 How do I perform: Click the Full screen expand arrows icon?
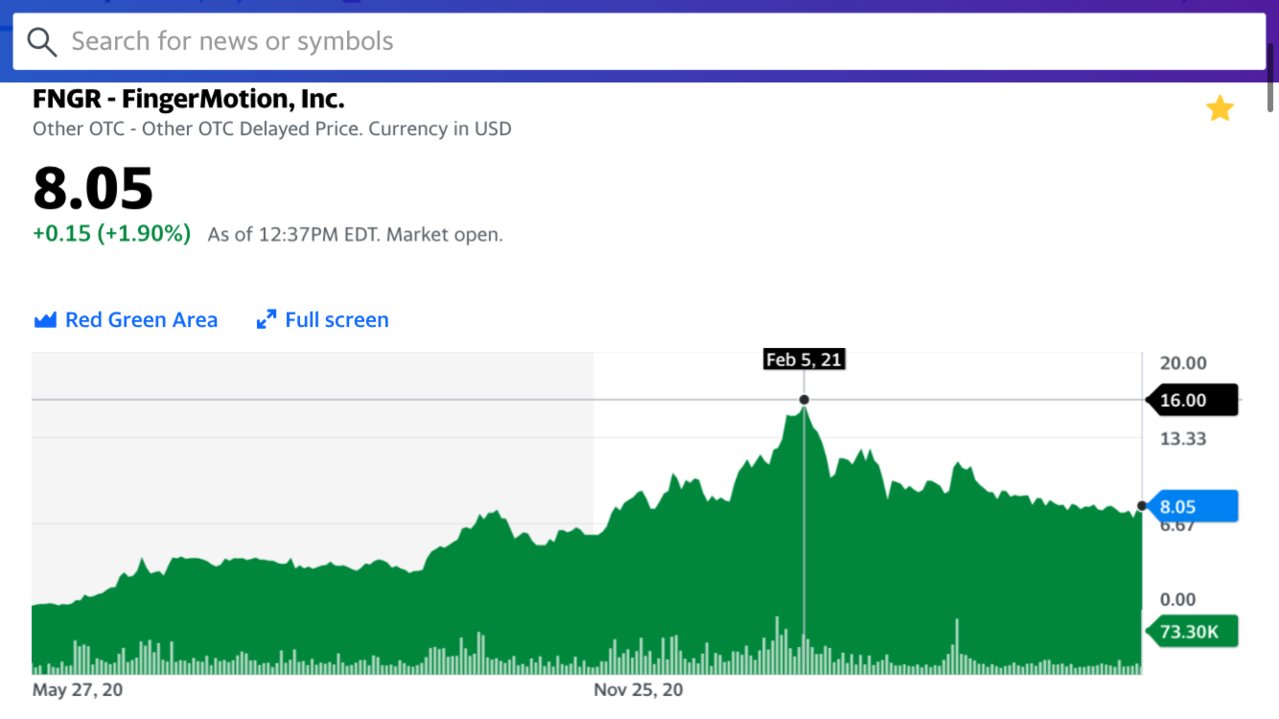click(x=266, y=320)
